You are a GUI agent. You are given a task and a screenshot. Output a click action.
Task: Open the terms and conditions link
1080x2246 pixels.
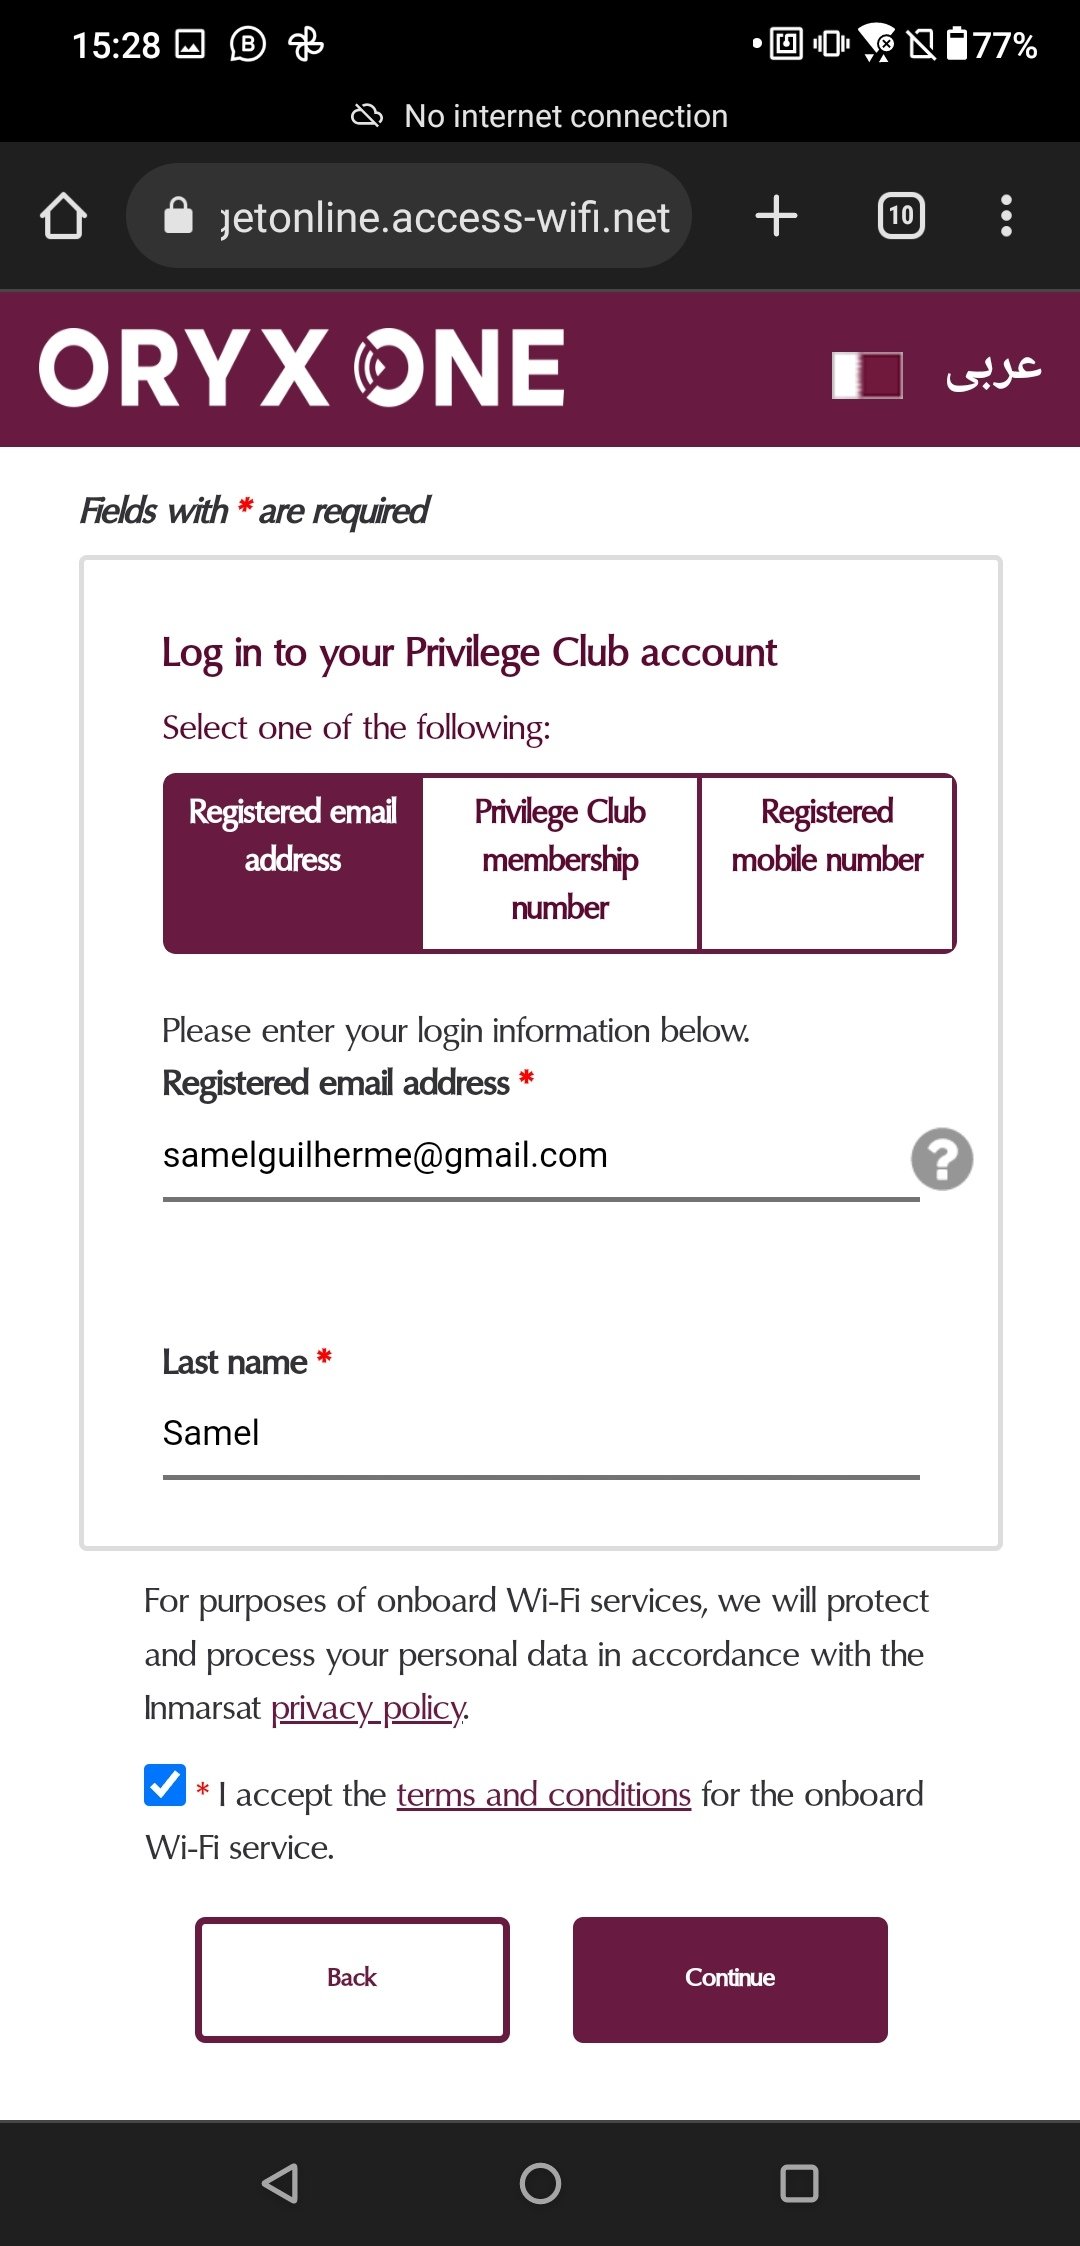[x=543, y=1795]
